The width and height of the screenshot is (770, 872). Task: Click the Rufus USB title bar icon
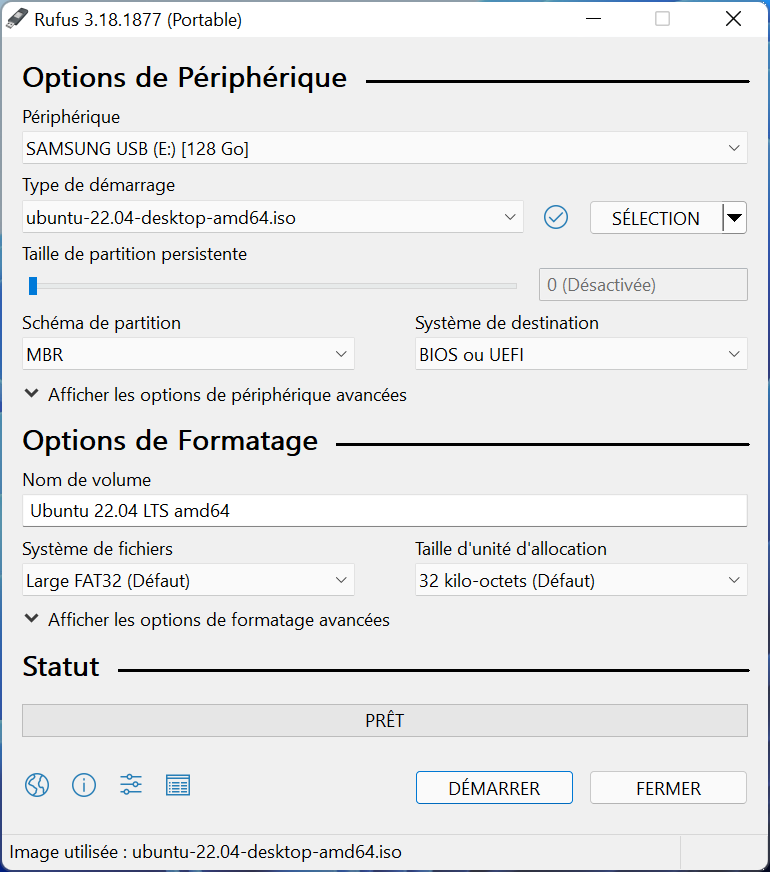point(17,19)
